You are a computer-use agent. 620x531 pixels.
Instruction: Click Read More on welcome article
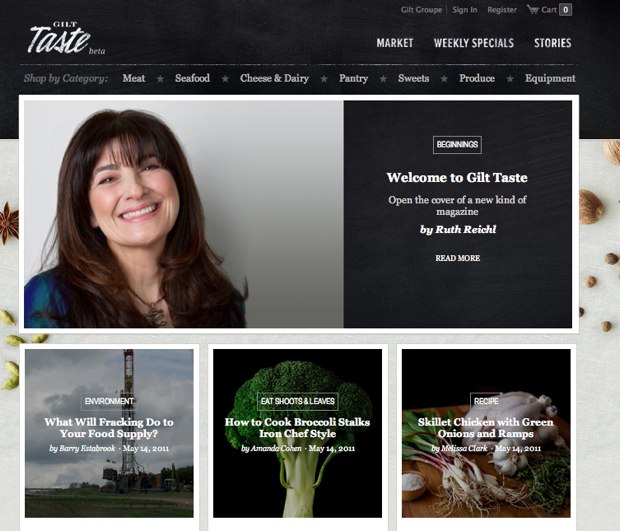tap(457, 258)
